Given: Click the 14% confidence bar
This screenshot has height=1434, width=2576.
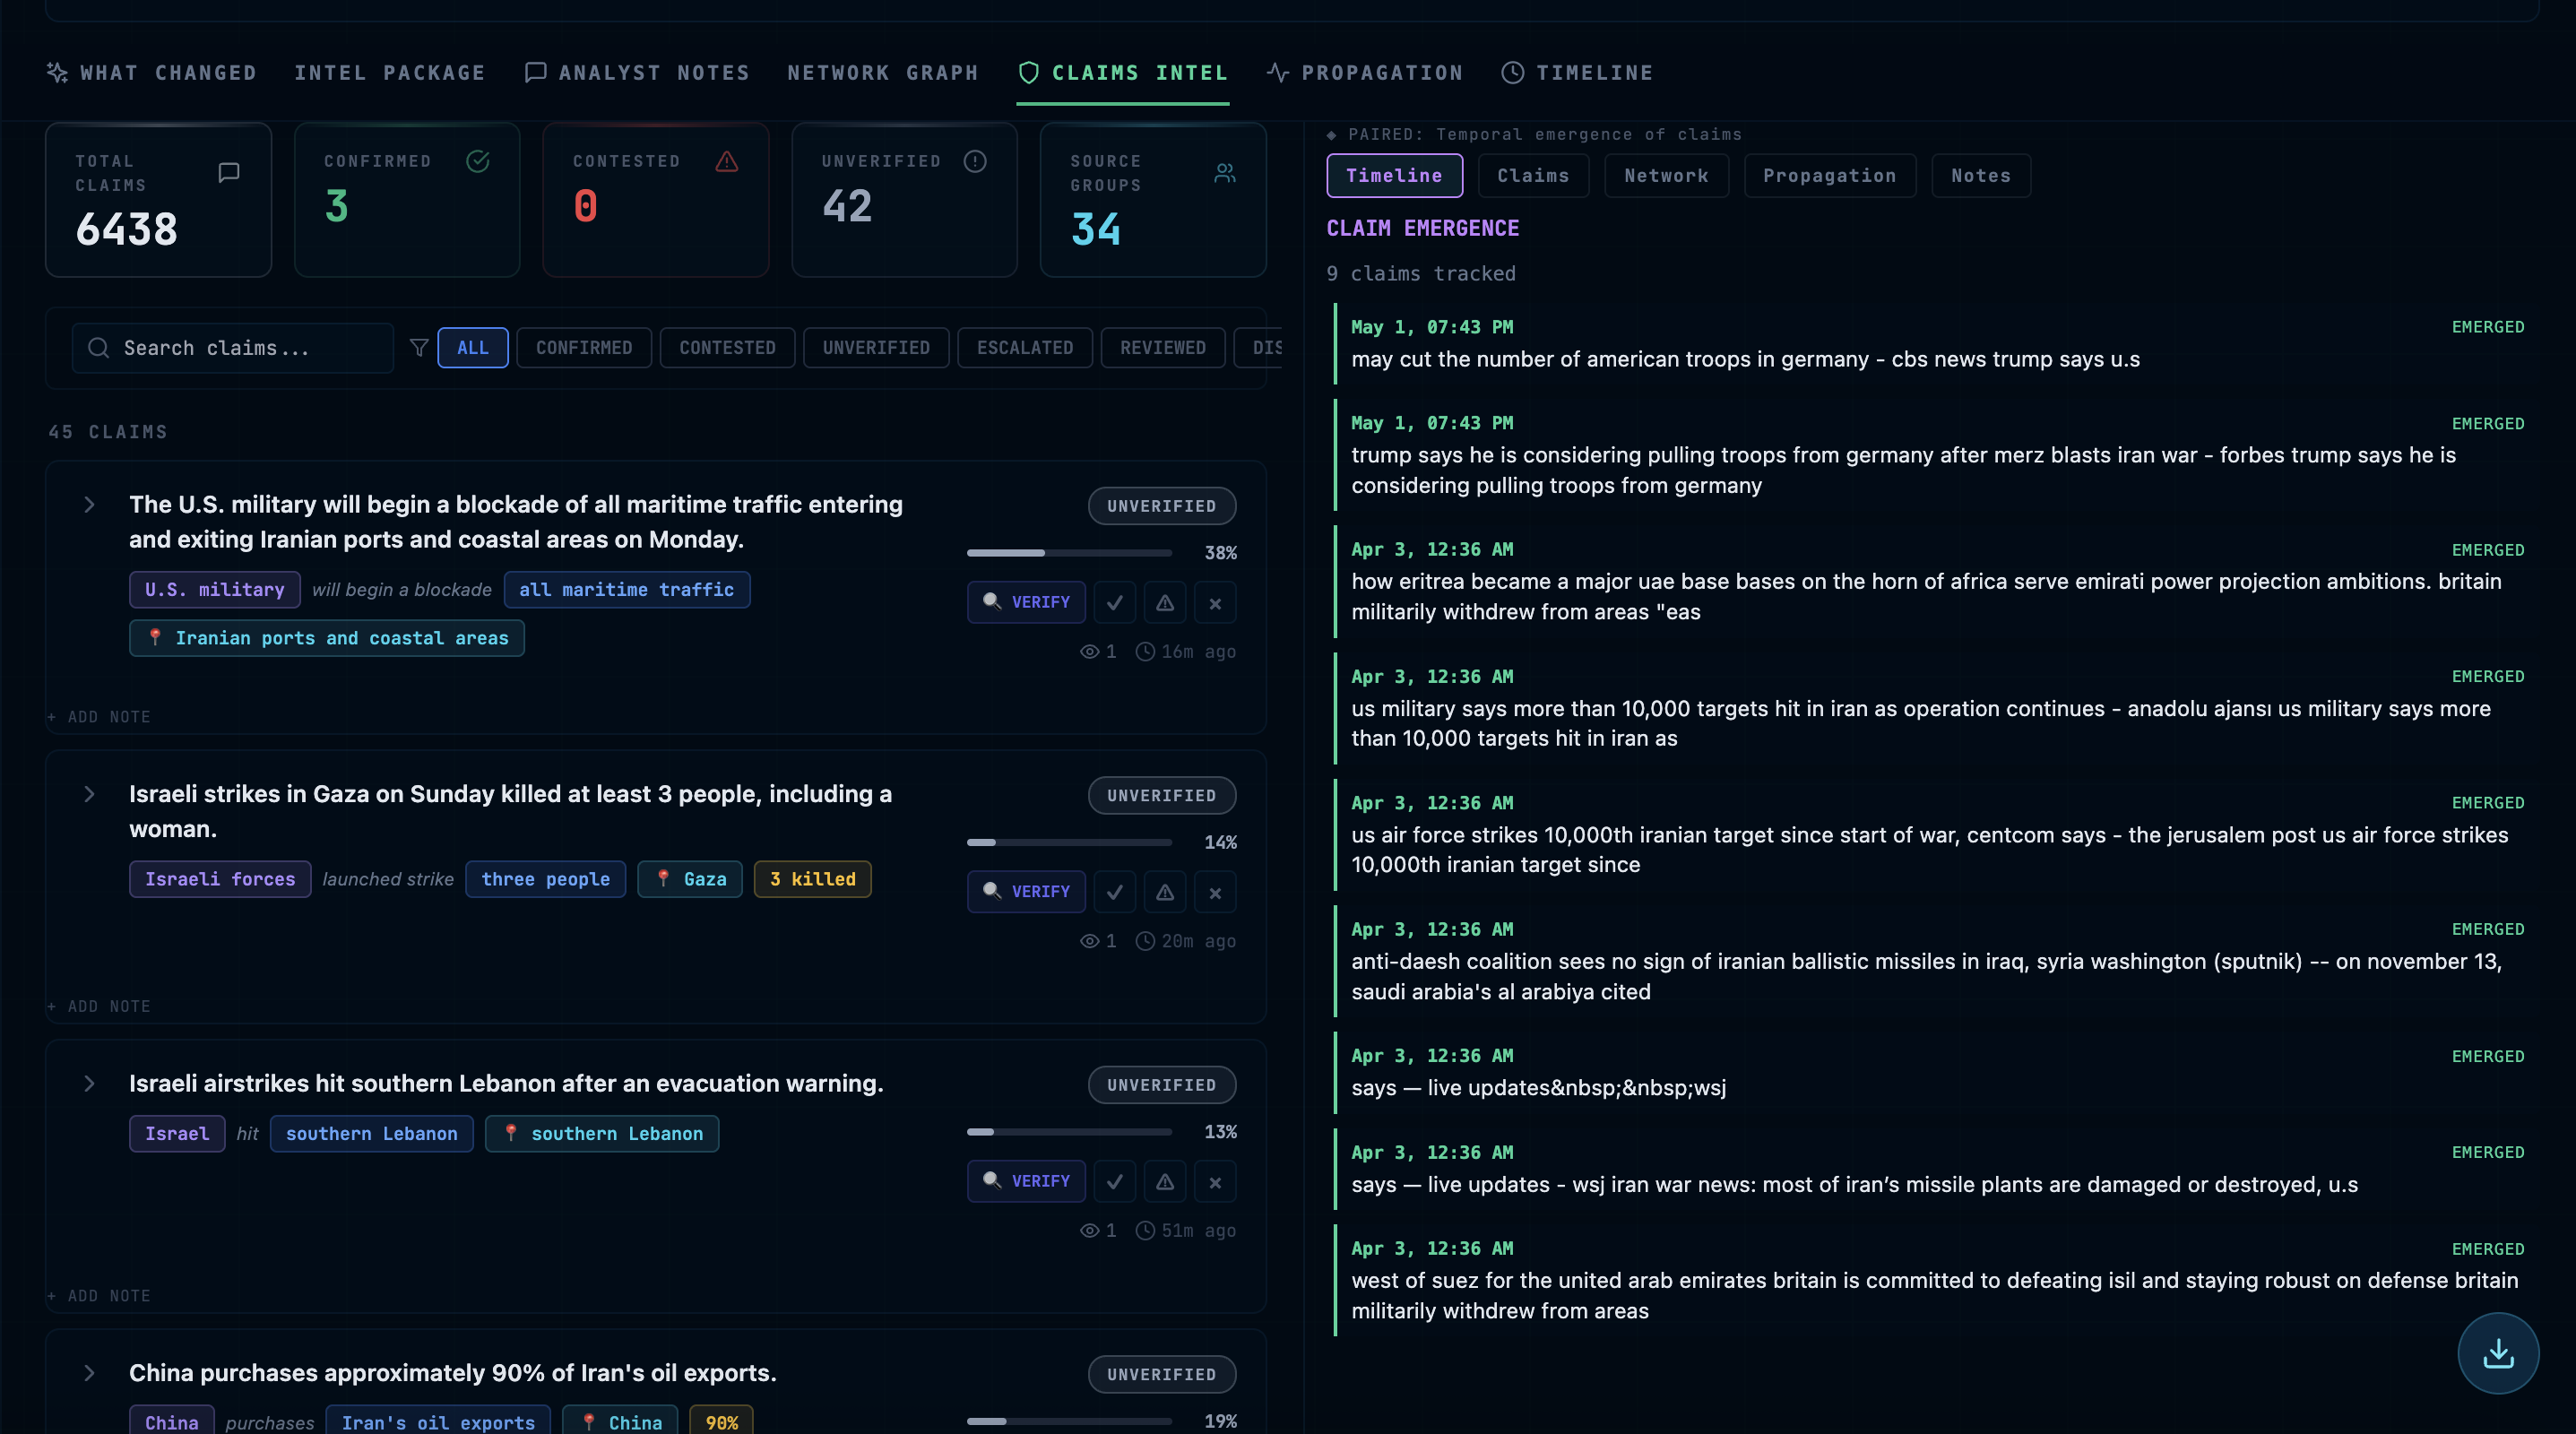Looking at the screenshot, I should pos(1069,842).
